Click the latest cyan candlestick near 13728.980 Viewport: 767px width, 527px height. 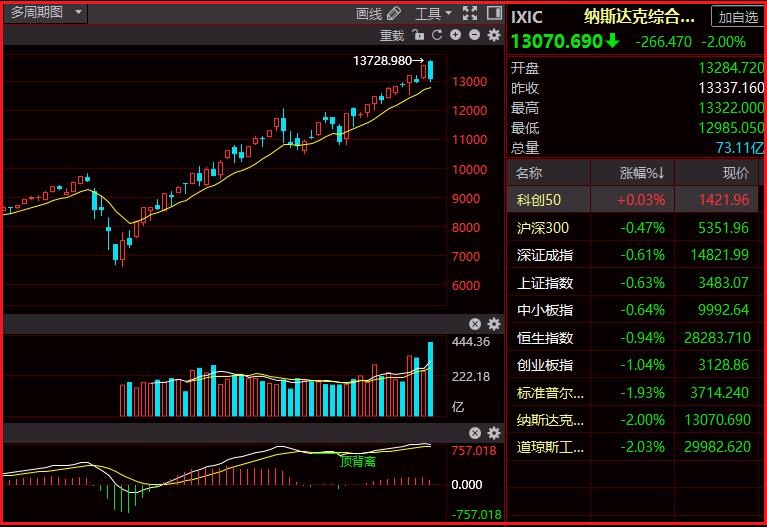tap(430, 70)
